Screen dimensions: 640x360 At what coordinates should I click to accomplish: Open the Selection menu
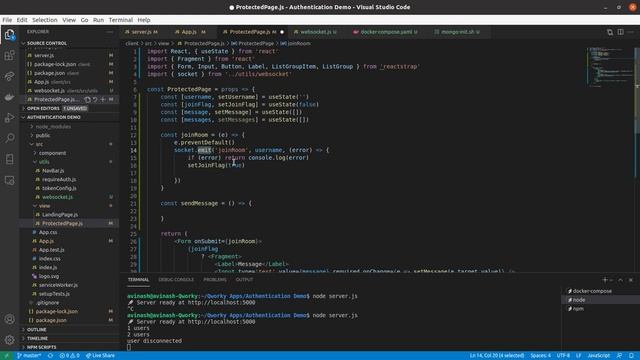coord(44,20)
